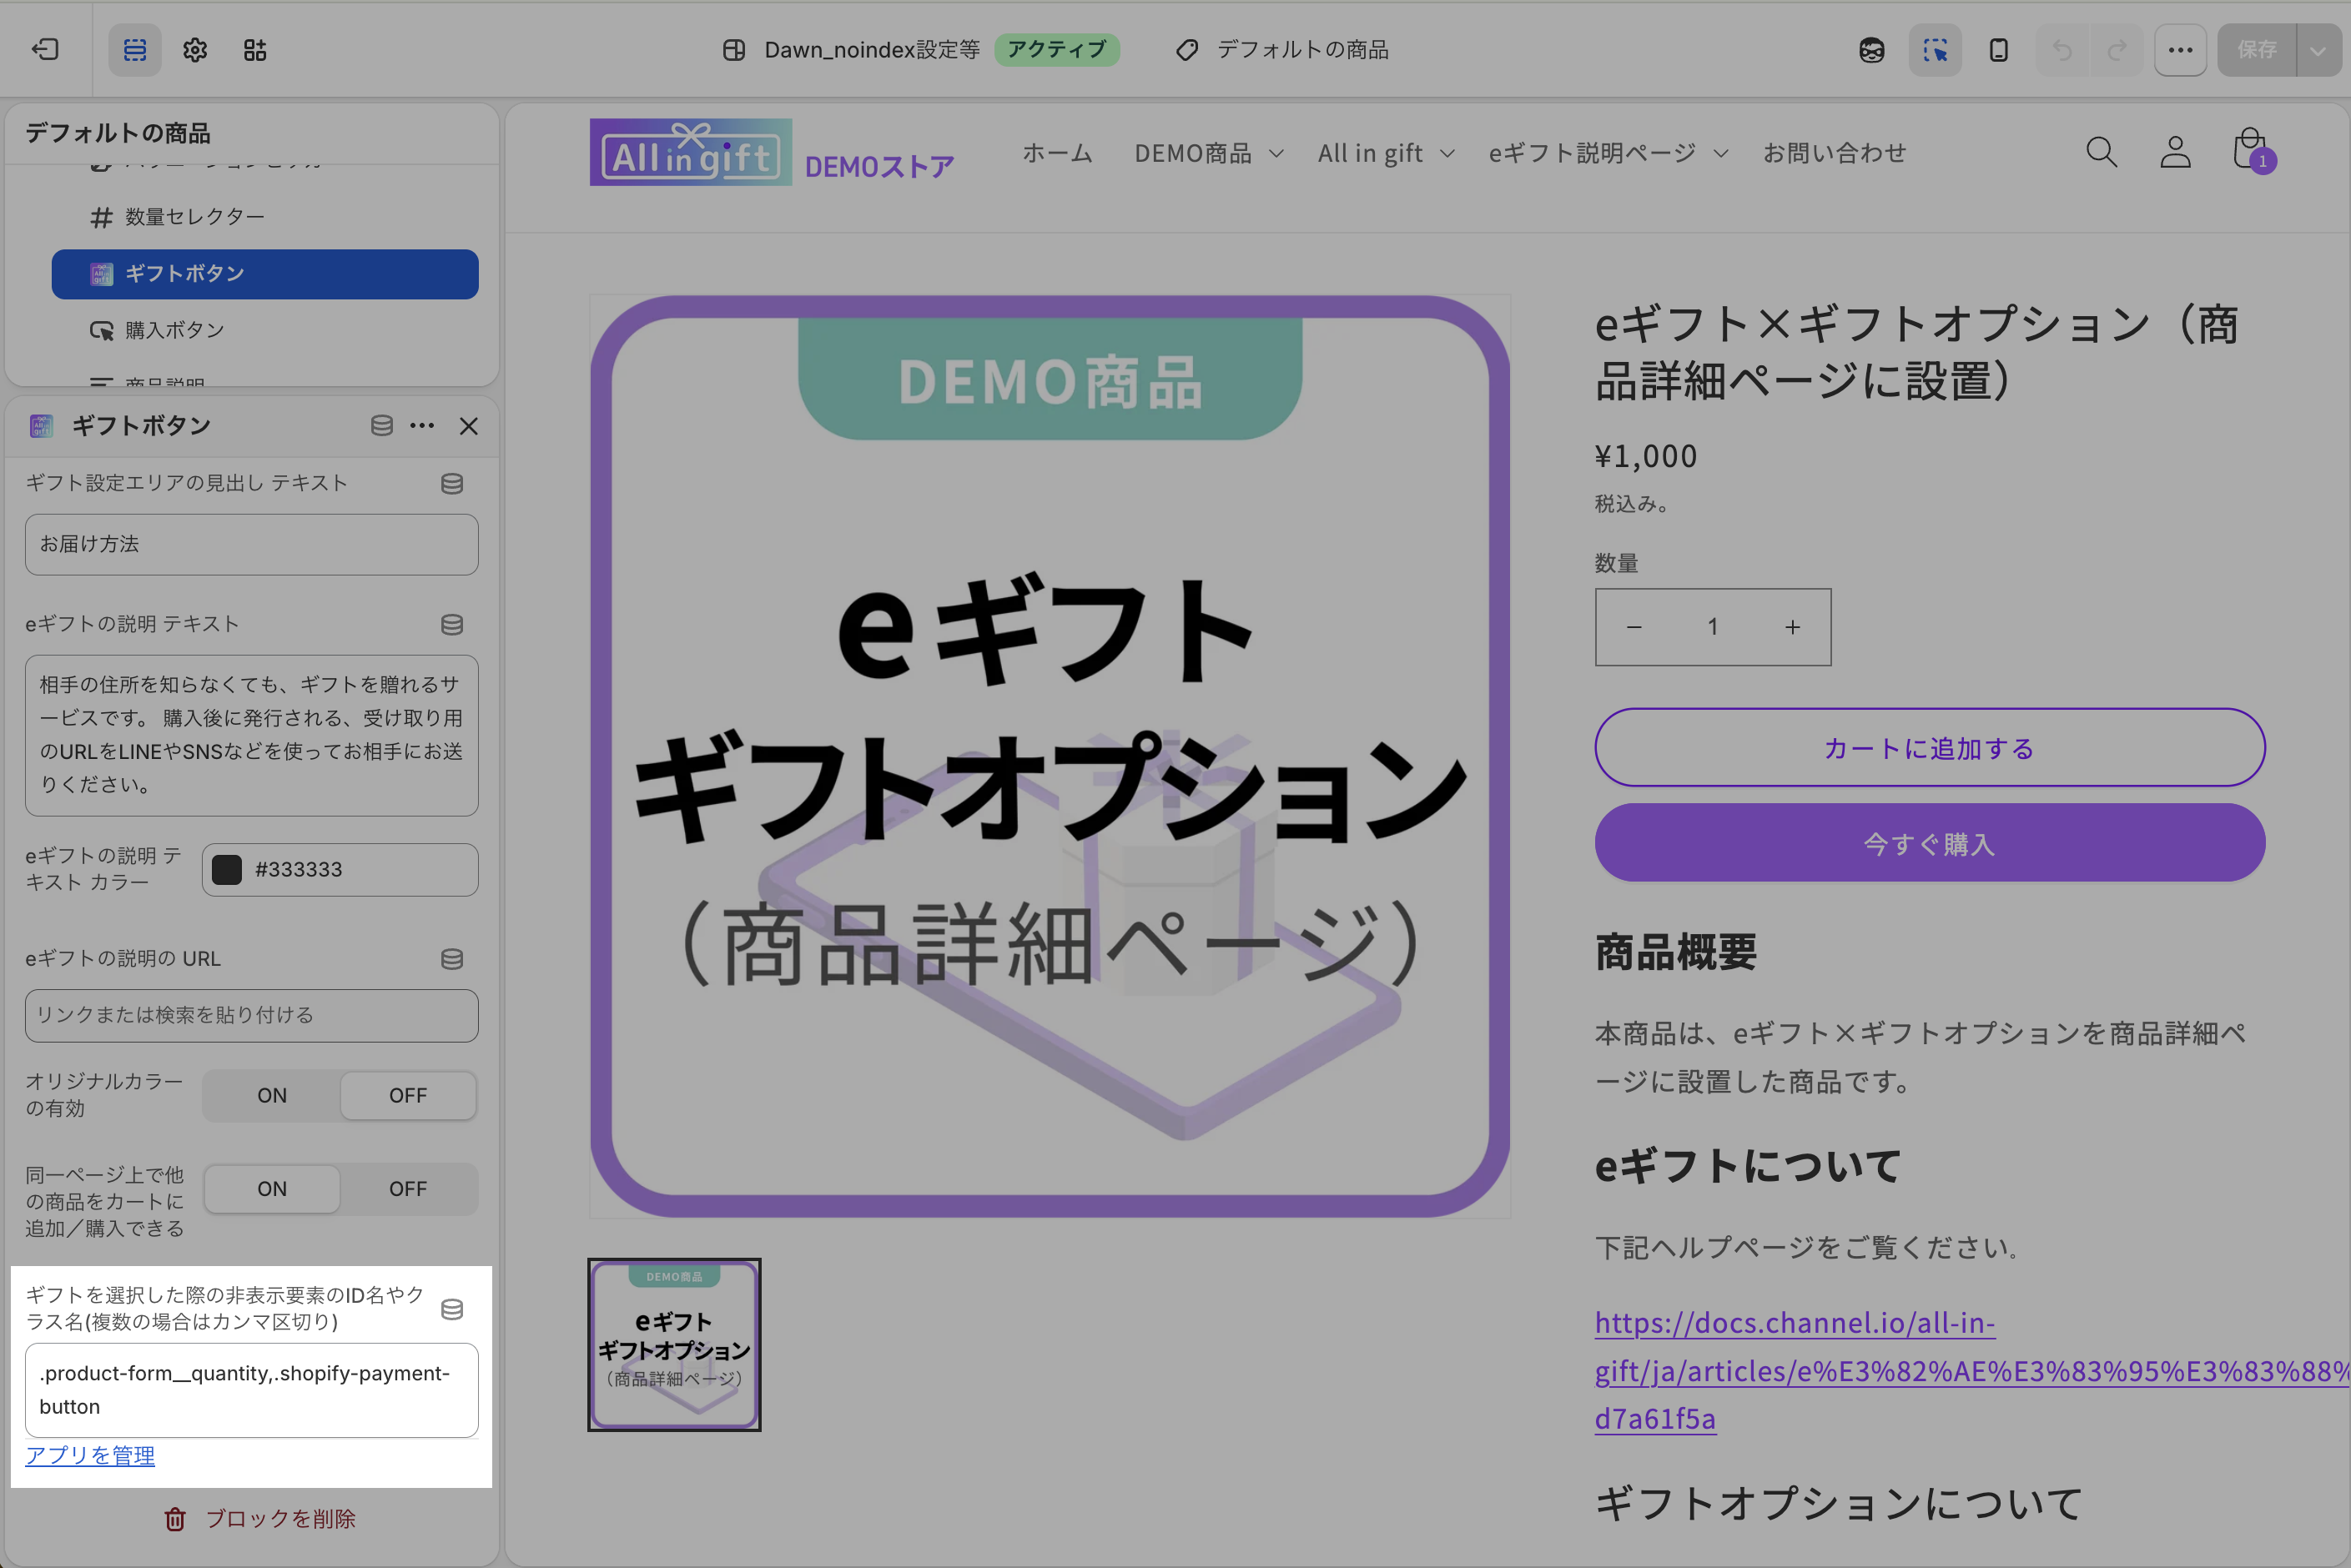Open the #333333 text color swatch
This screenshot has width=2351, height=1568.
[x=227, y=870]
